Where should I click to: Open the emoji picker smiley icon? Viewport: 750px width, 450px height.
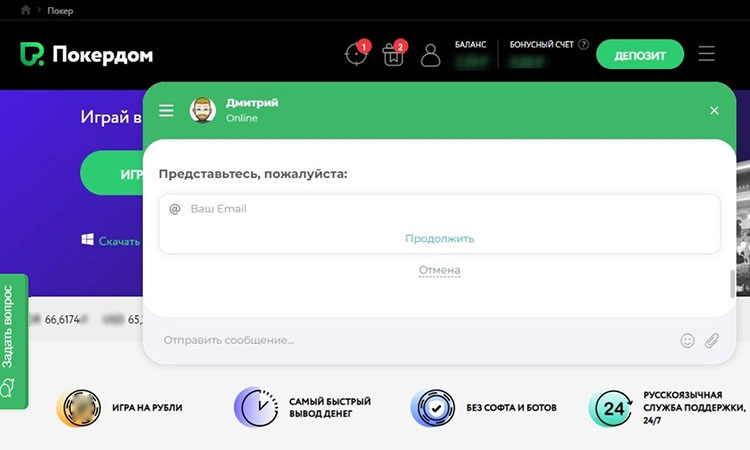click(687, 340)
